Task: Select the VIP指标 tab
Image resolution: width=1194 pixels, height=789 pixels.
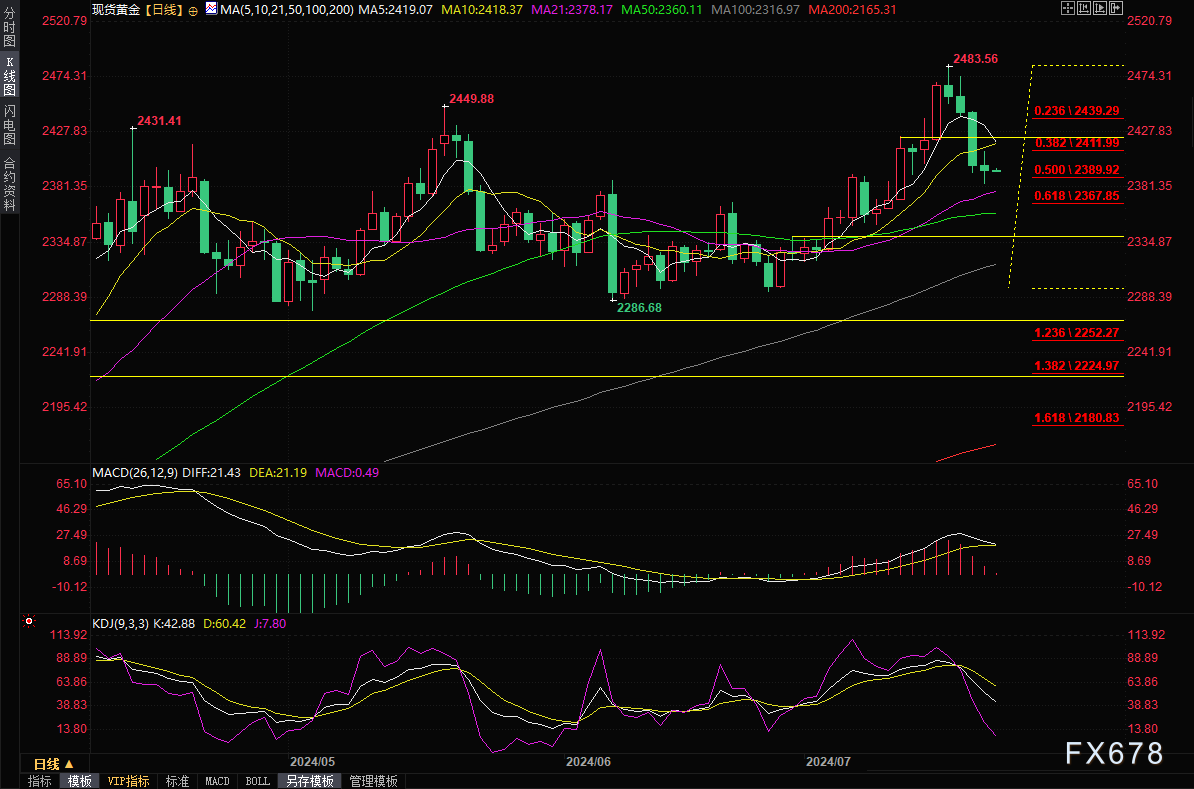Action: click(128, 781)
